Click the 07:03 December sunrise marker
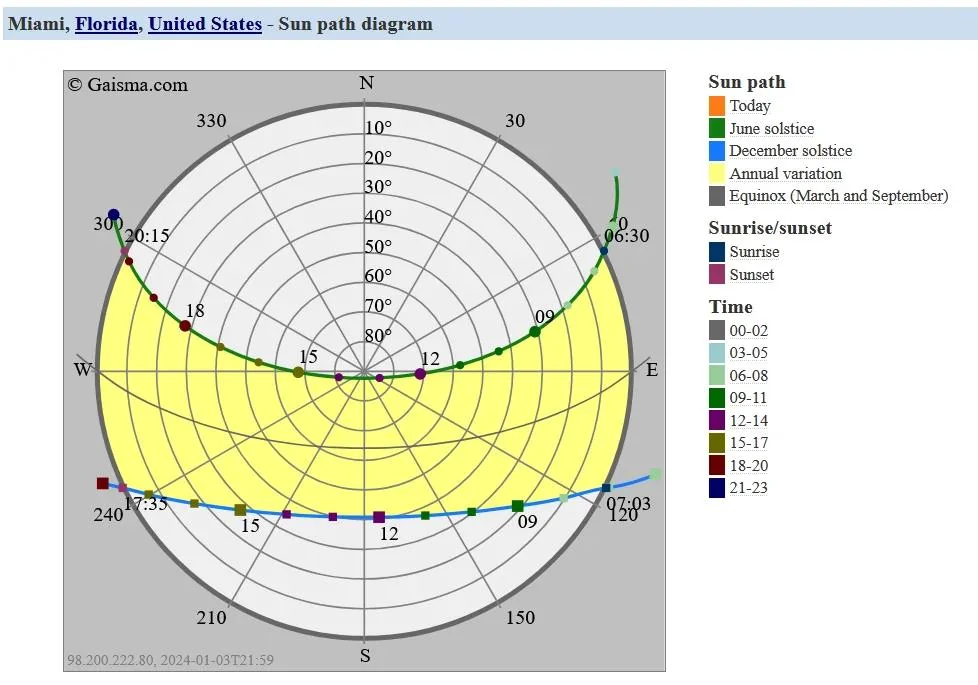Viewport: 978px width, 685px height. [x=606, y=488]
